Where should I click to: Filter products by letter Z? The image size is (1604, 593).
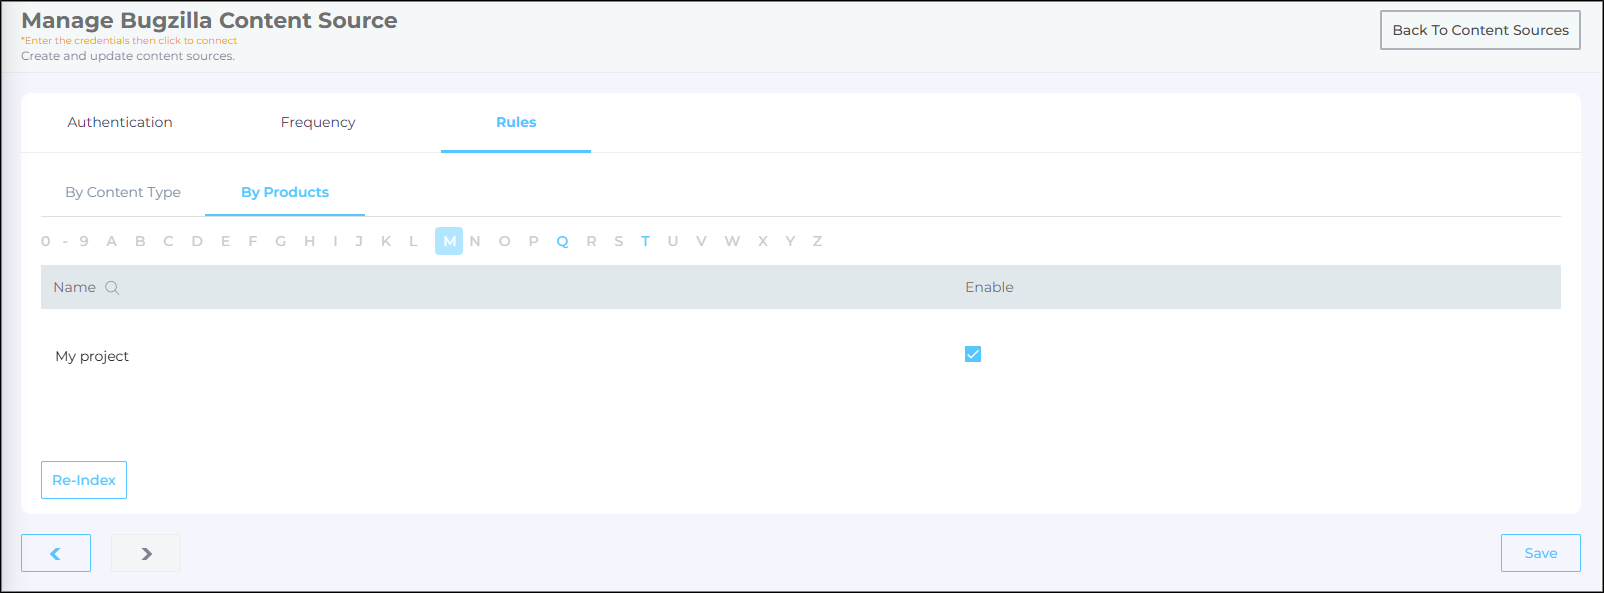(x=817, y=241)
